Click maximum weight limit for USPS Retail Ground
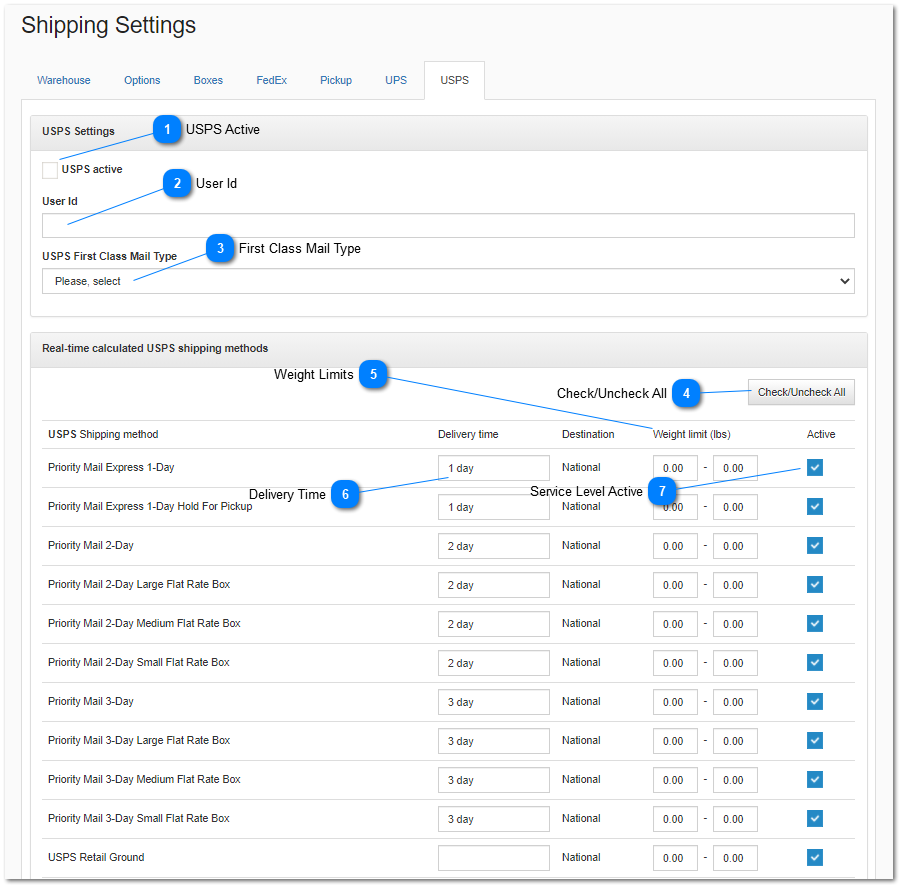Viewport: 902px width, 888px height. pos(735,858)
